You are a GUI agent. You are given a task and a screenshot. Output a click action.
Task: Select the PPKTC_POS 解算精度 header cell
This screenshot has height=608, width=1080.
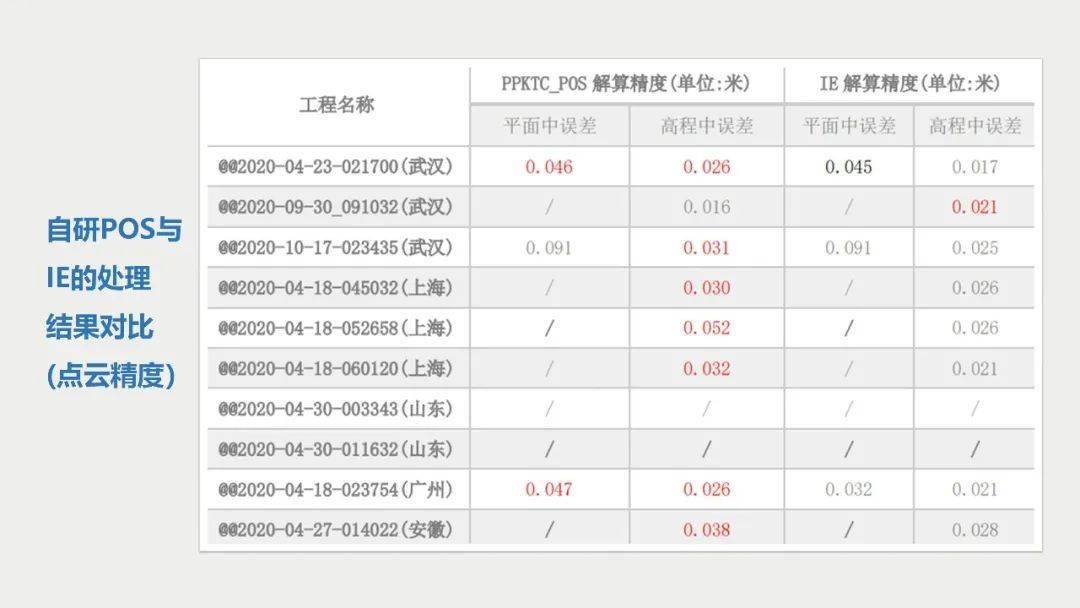(x=625, y=84)
